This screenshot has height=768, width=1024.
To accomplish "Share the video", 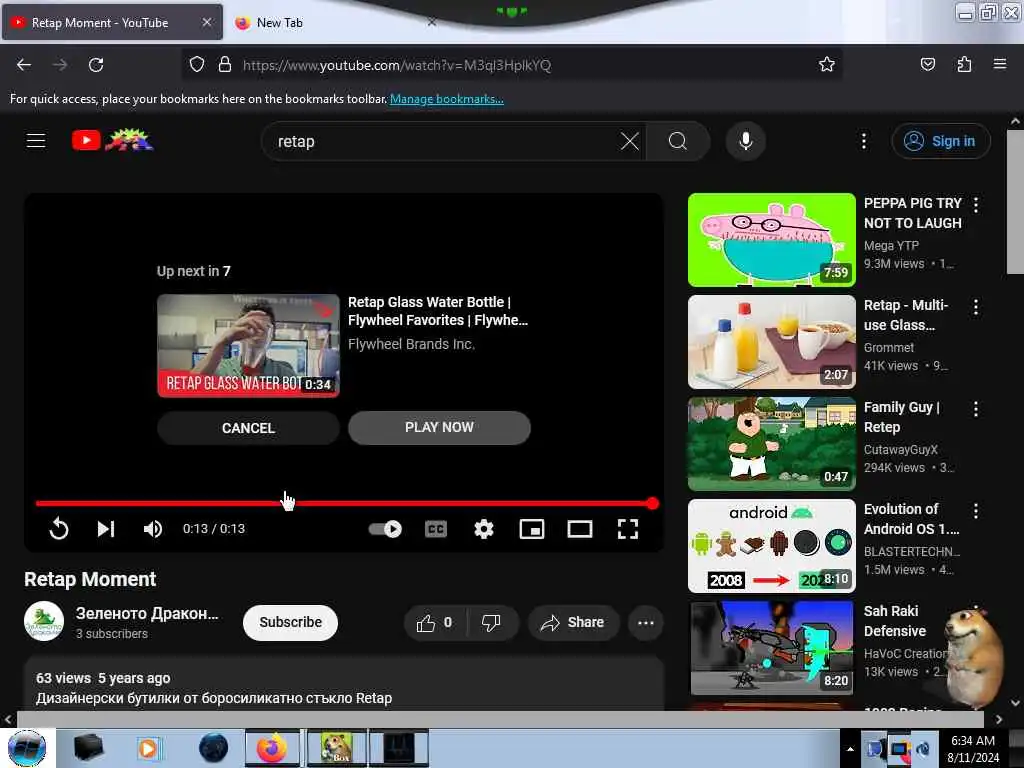I will point(573,622).
